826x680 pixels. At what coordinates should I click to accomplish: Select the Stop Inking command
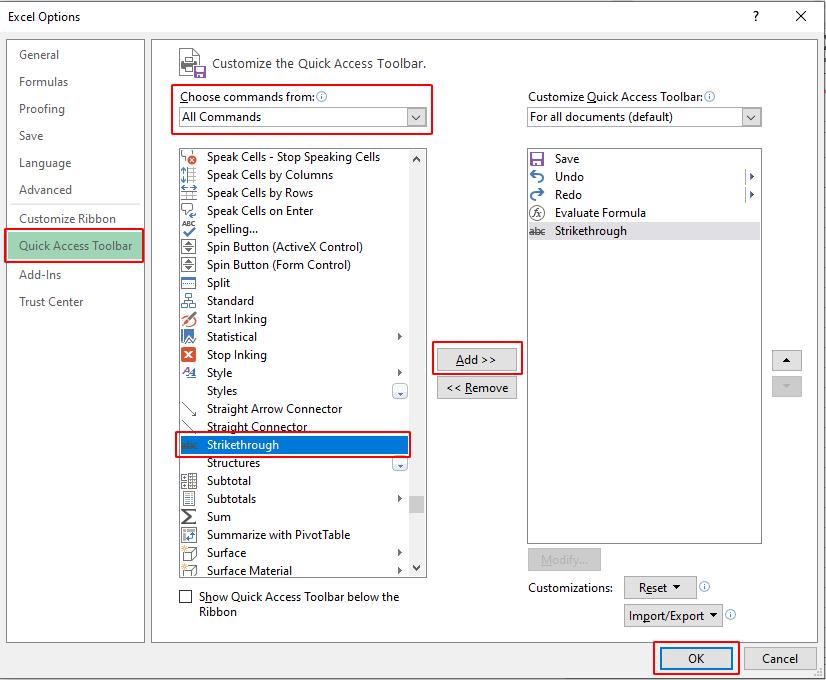pyautogui.click(x=234, y=355)
